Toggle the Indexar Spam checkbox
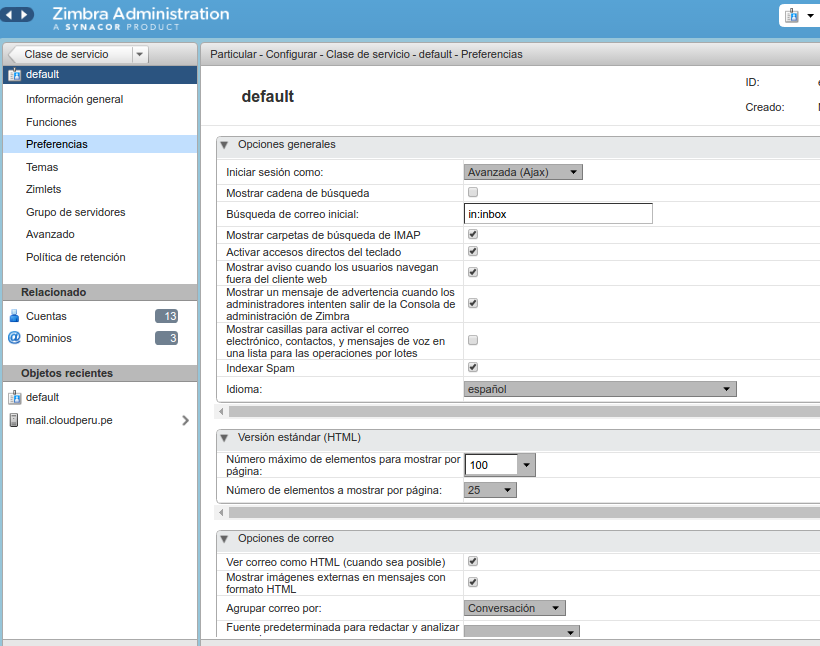Image resolution: width=820 pixels, height=646 pixels. 473,367
